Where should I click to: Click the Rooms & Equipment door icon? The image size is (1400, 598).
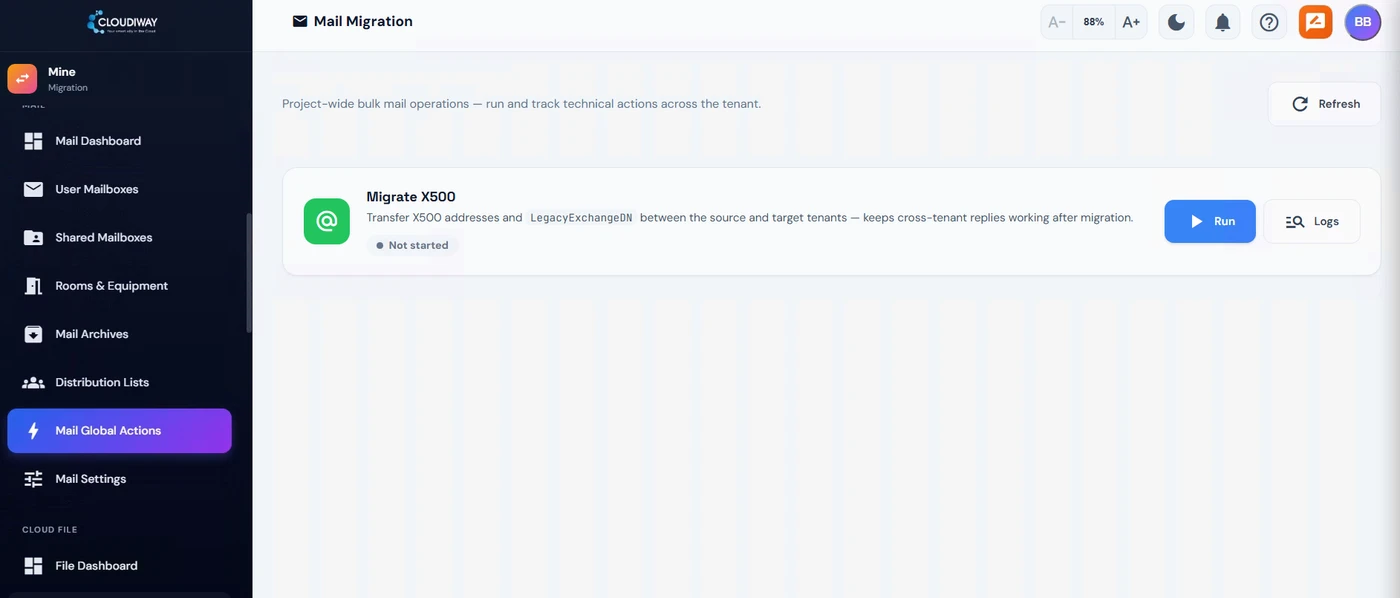coord(33,286)
